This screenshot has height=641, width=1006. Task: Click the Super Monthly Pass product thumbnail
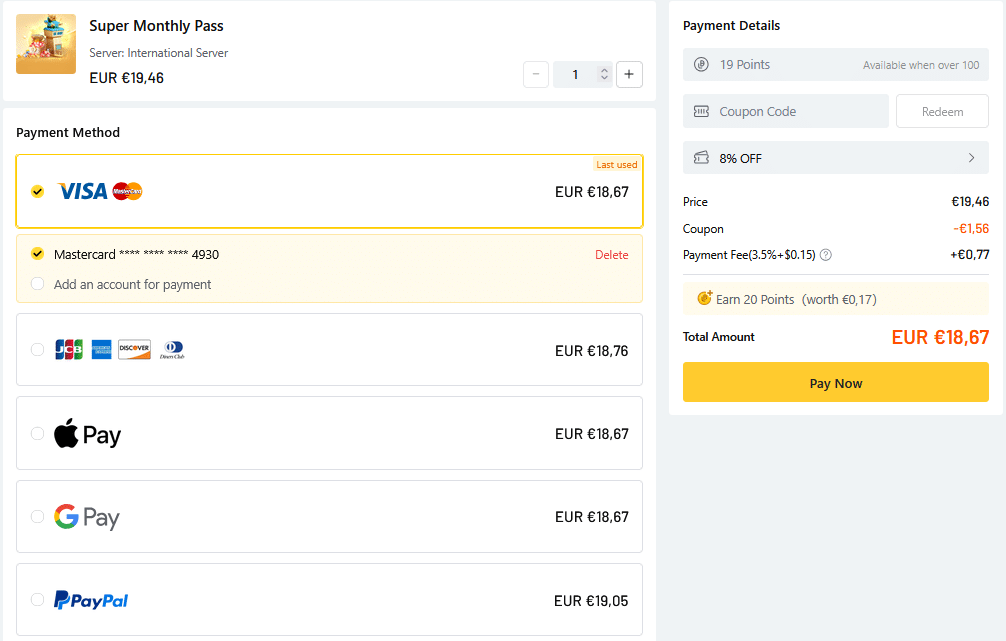click(x=46, y=44)
